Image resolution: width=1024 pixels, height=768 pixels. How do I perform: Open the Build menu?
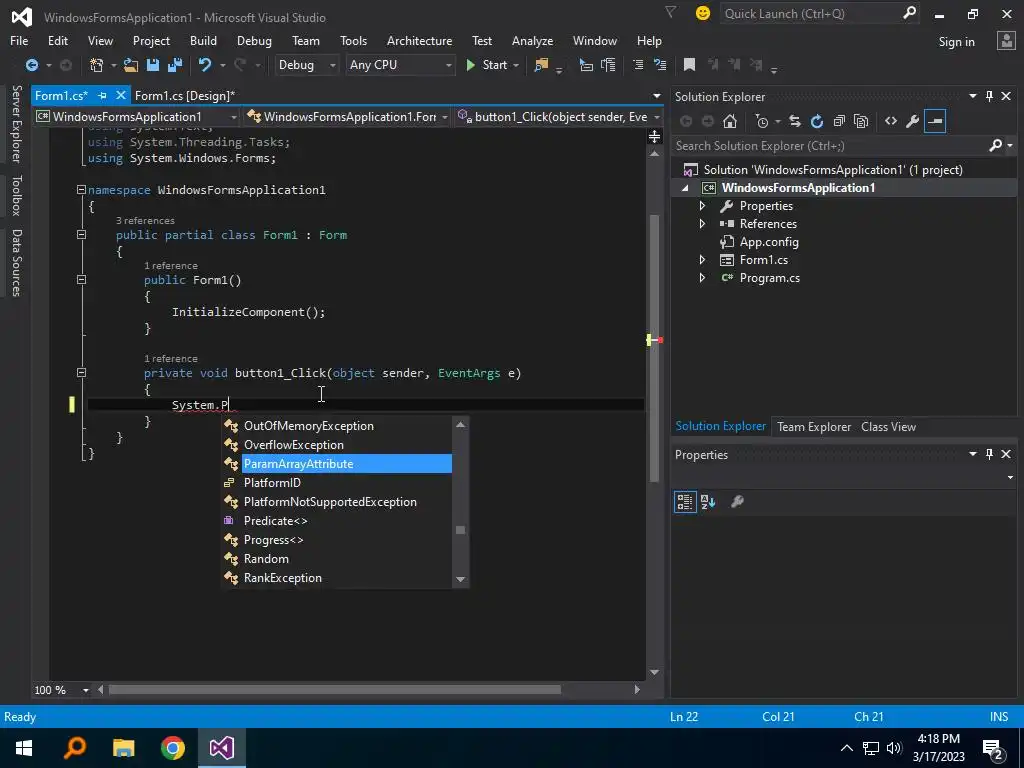coord(203,40)
